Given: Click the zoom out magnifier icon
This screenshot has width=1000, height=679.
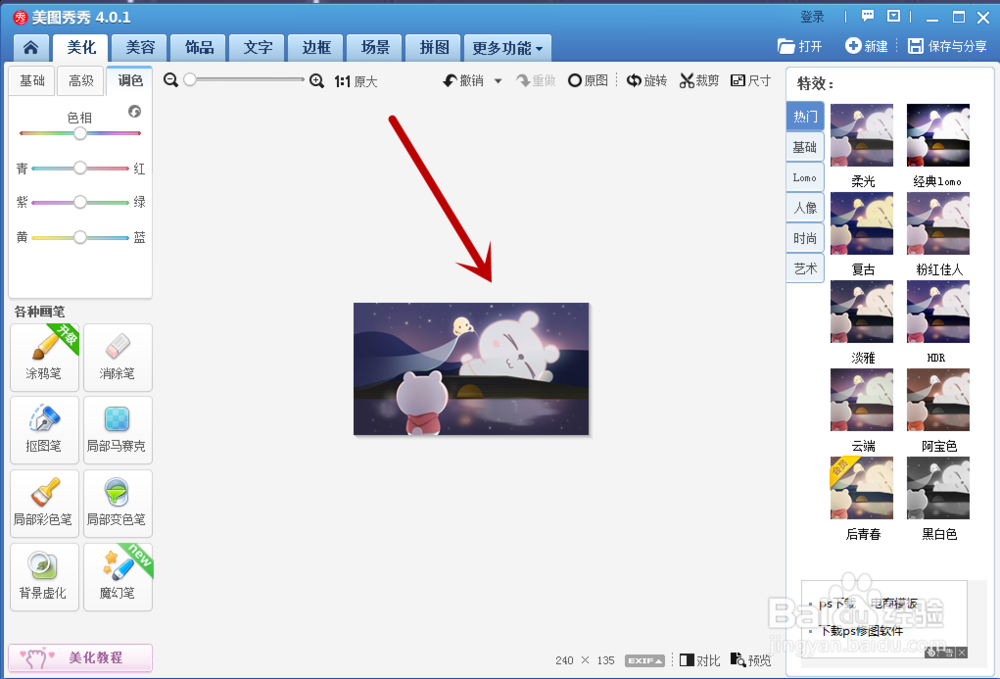Looking at the screenshot, I should coord(170,80).
